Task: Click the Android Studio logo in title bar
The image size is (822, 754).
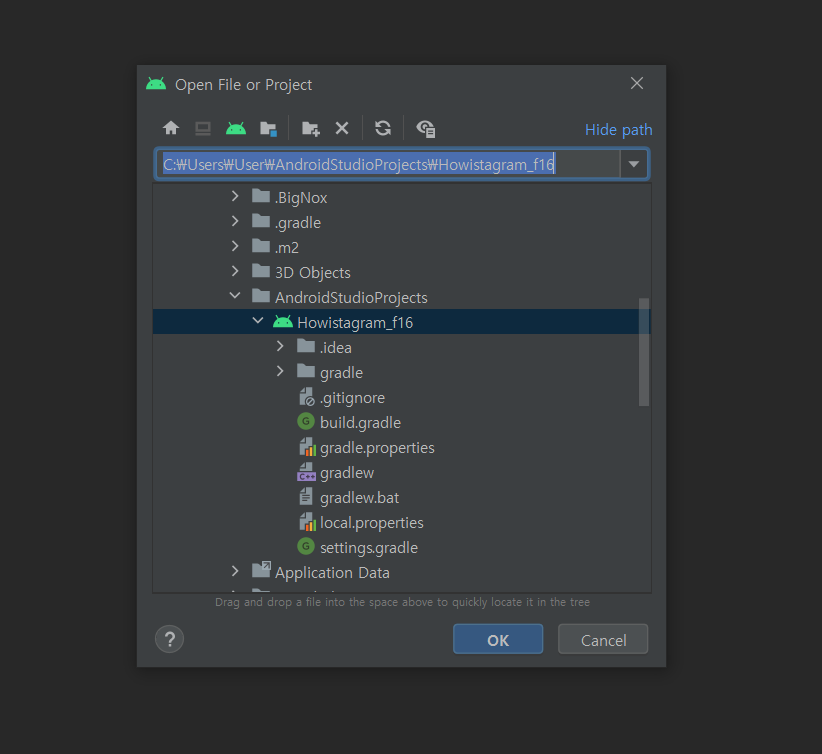Action: [156, 84]
